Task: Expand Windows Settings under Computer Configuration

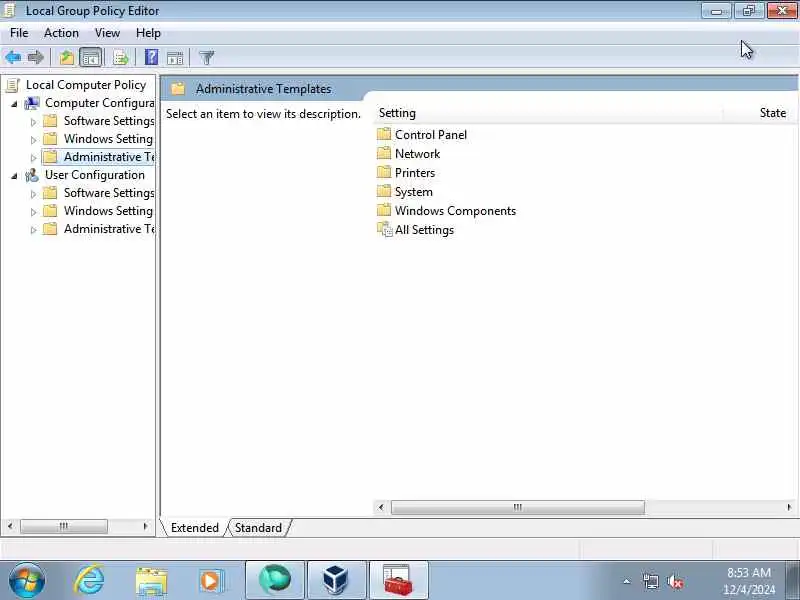Action: [x=34, y=140]
